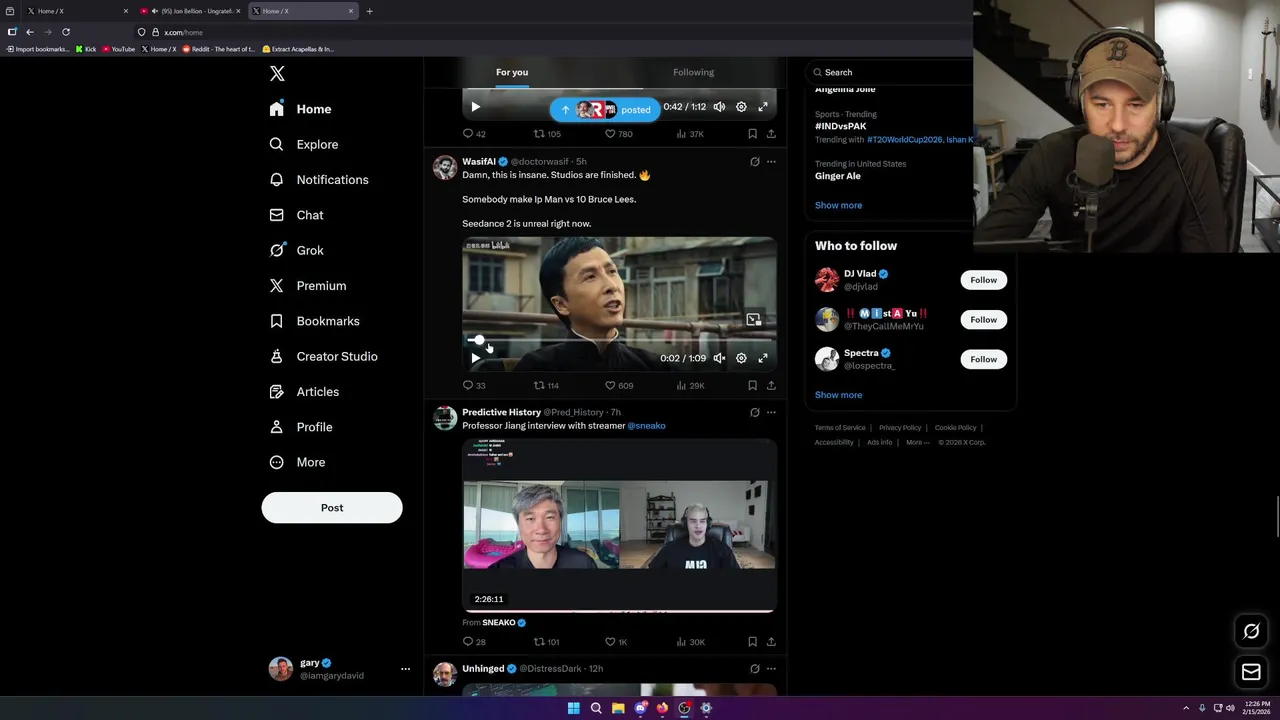Screen dimensions: 1280x720
Task: Open floating Messages envelope button
Action: point(1251,673)
